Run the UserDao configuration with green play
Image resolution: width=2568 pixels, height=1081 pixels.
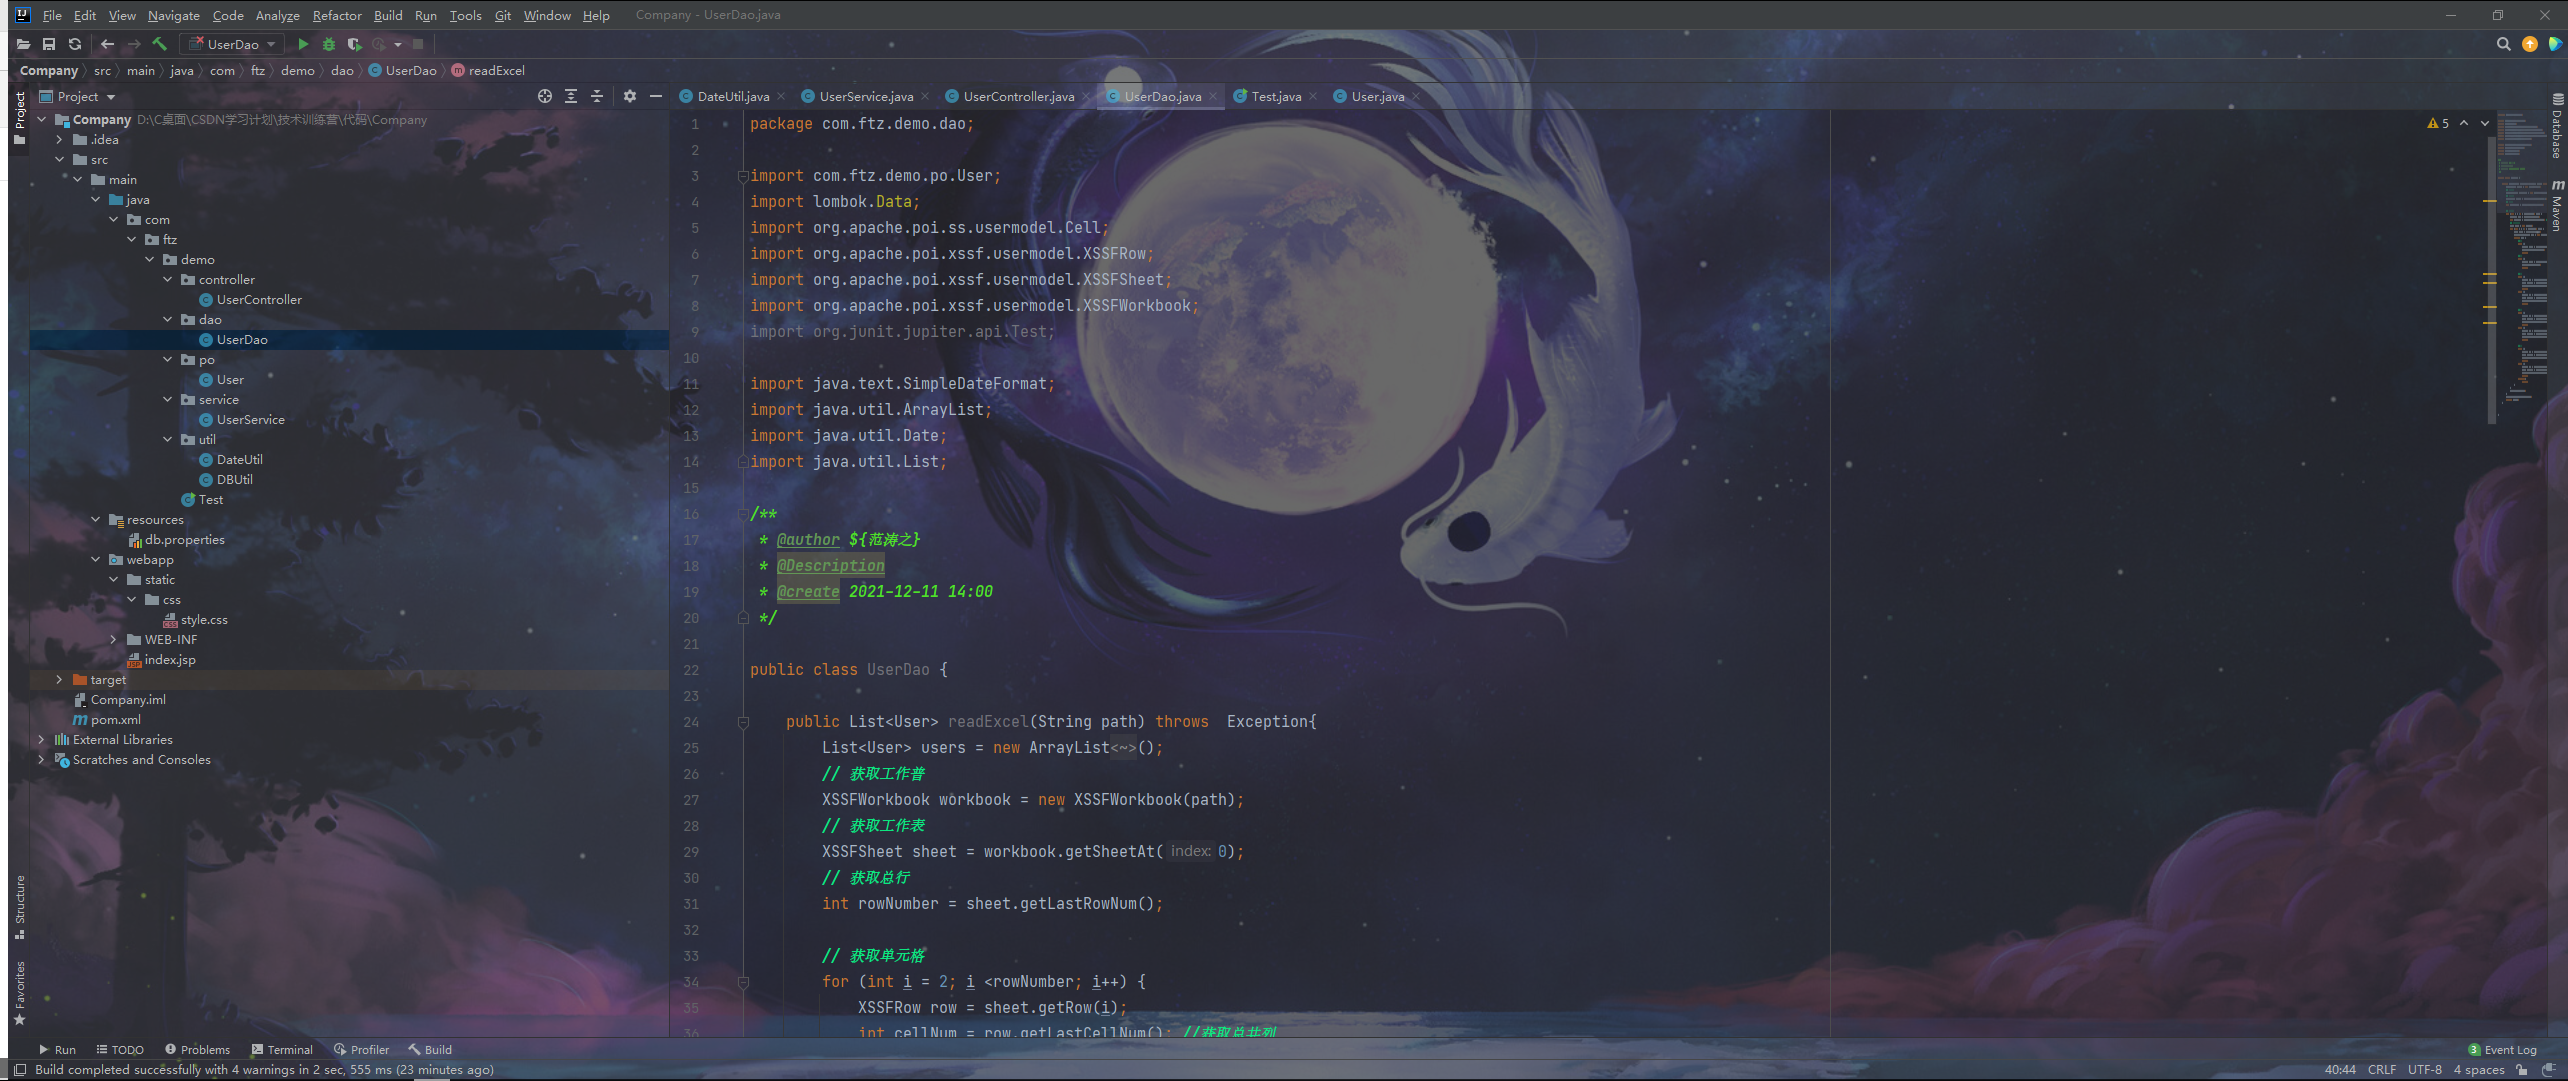pyautogui.click(x=303, y=44)
